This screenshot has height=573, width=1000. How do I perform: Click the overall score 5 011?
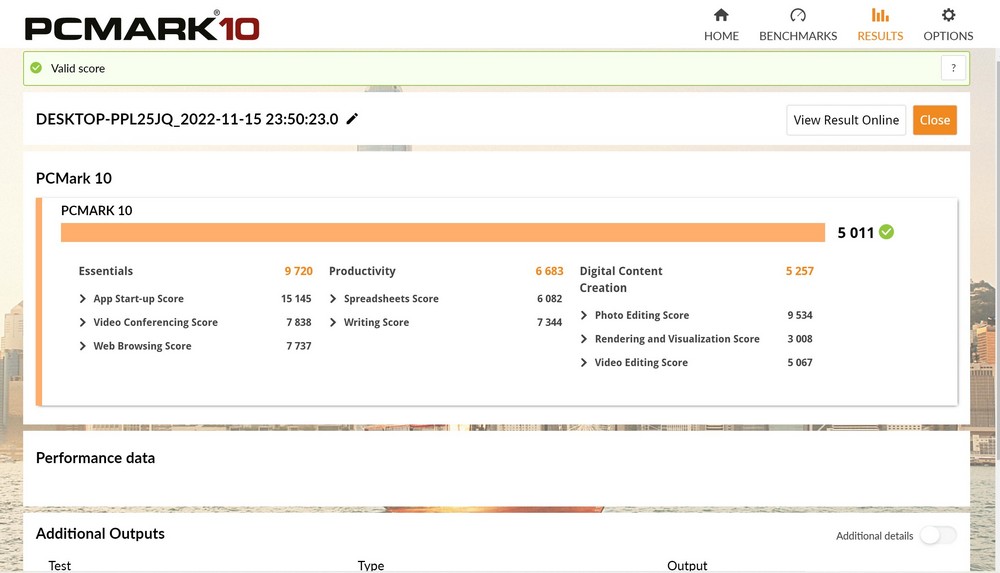click(855, 233)
